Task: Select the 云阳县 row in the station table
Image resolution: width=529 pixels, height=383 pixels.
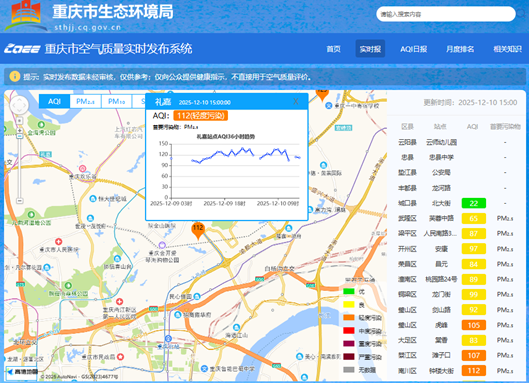Action: pos(457,142)
